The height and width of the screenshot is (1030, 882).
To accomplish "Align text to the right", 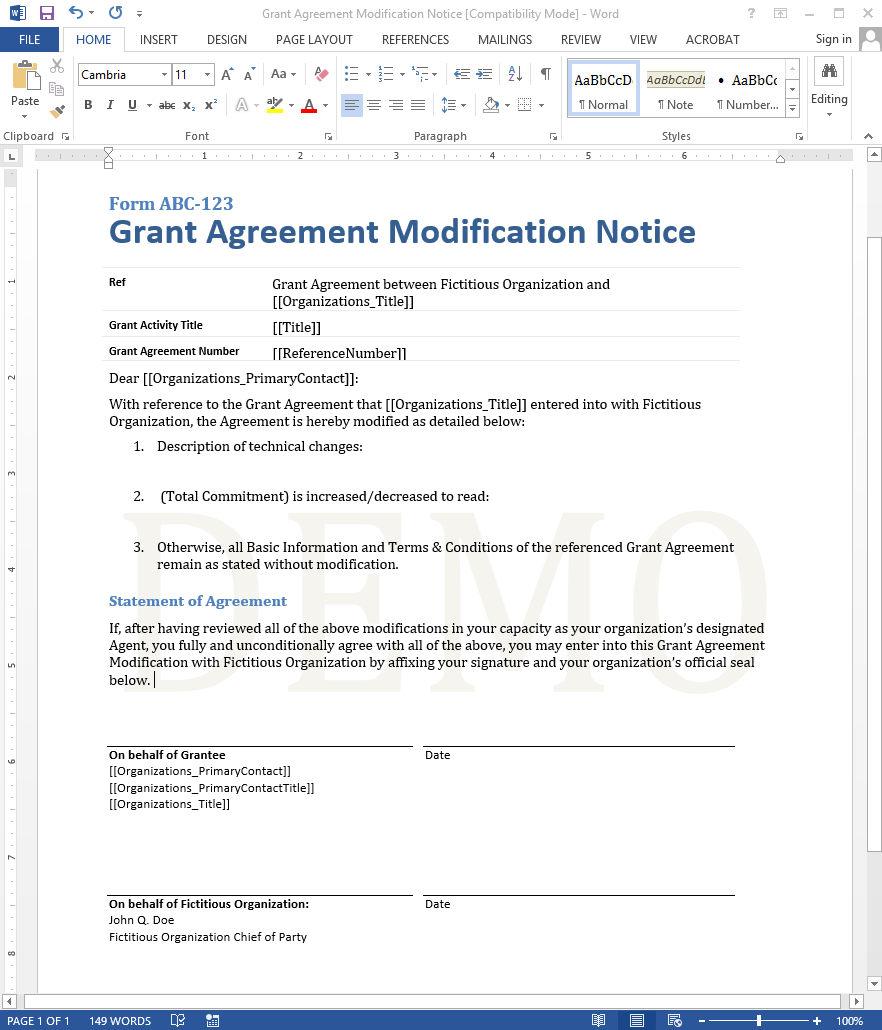I will (x=396, y=105).
